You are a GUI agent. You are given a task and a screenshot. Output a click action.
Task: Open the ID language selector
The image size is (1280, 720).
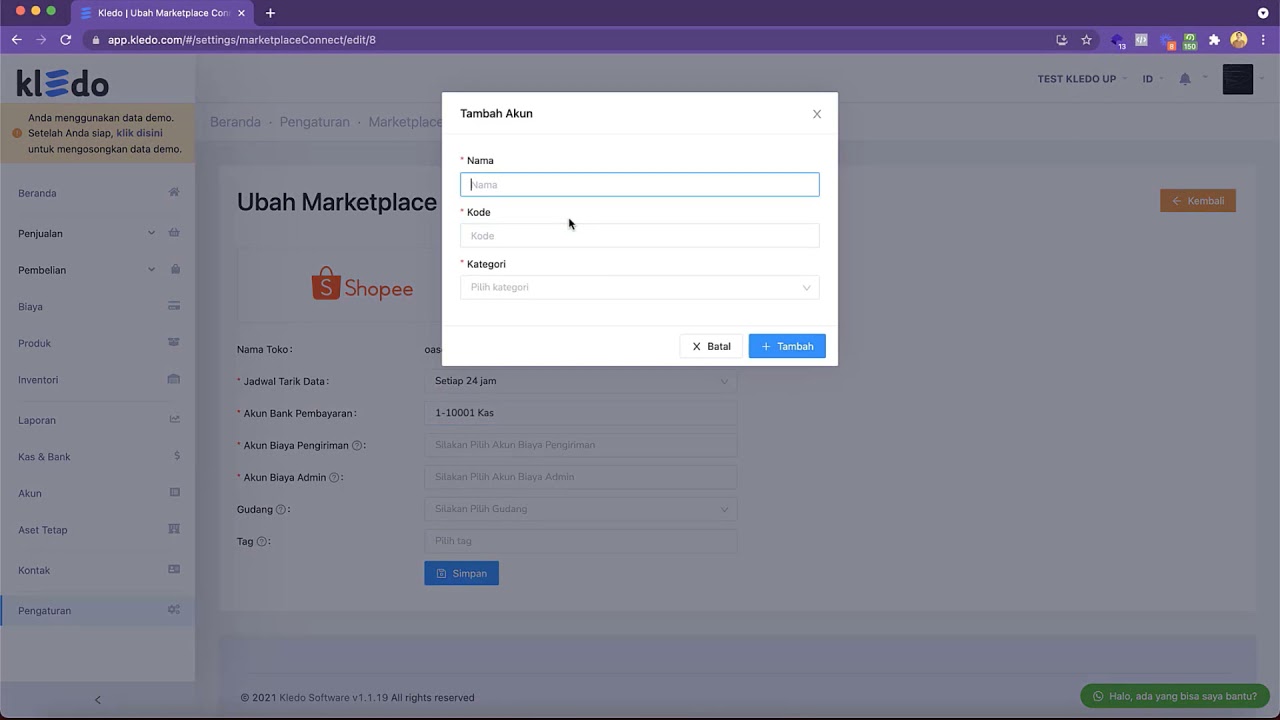pyautogui.click(x=1153, y=79)
